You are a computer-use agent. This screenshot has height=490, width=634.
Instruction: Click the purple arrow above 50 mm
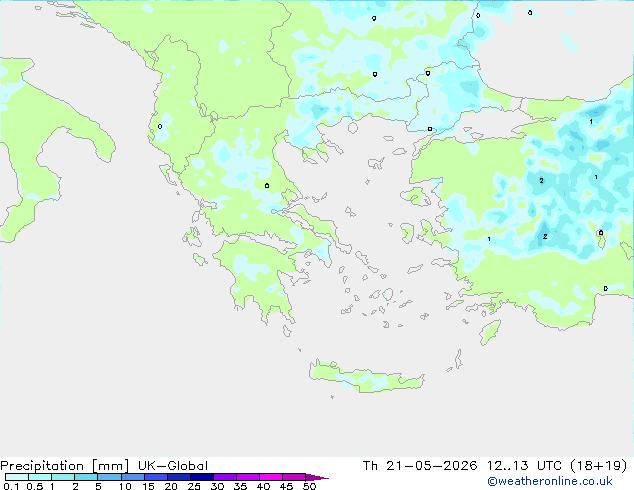click(317, 477)
